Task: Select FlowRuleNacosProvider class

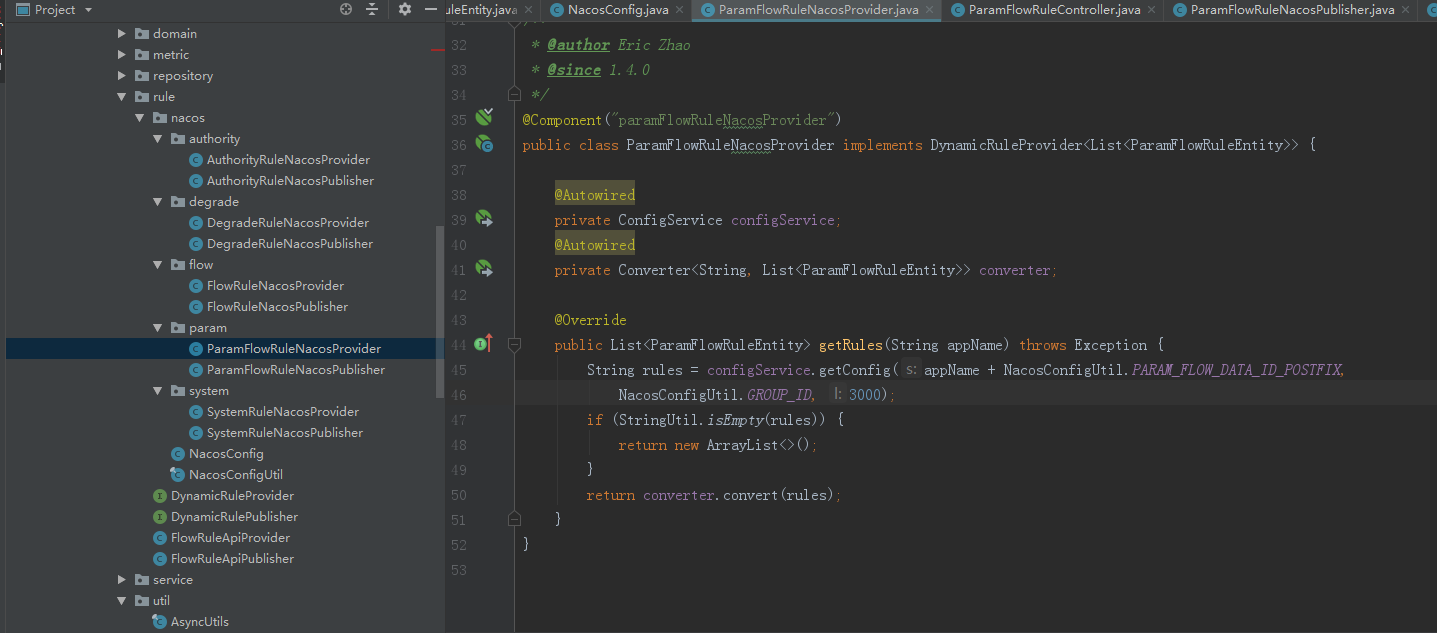Action: coord(275,286)
